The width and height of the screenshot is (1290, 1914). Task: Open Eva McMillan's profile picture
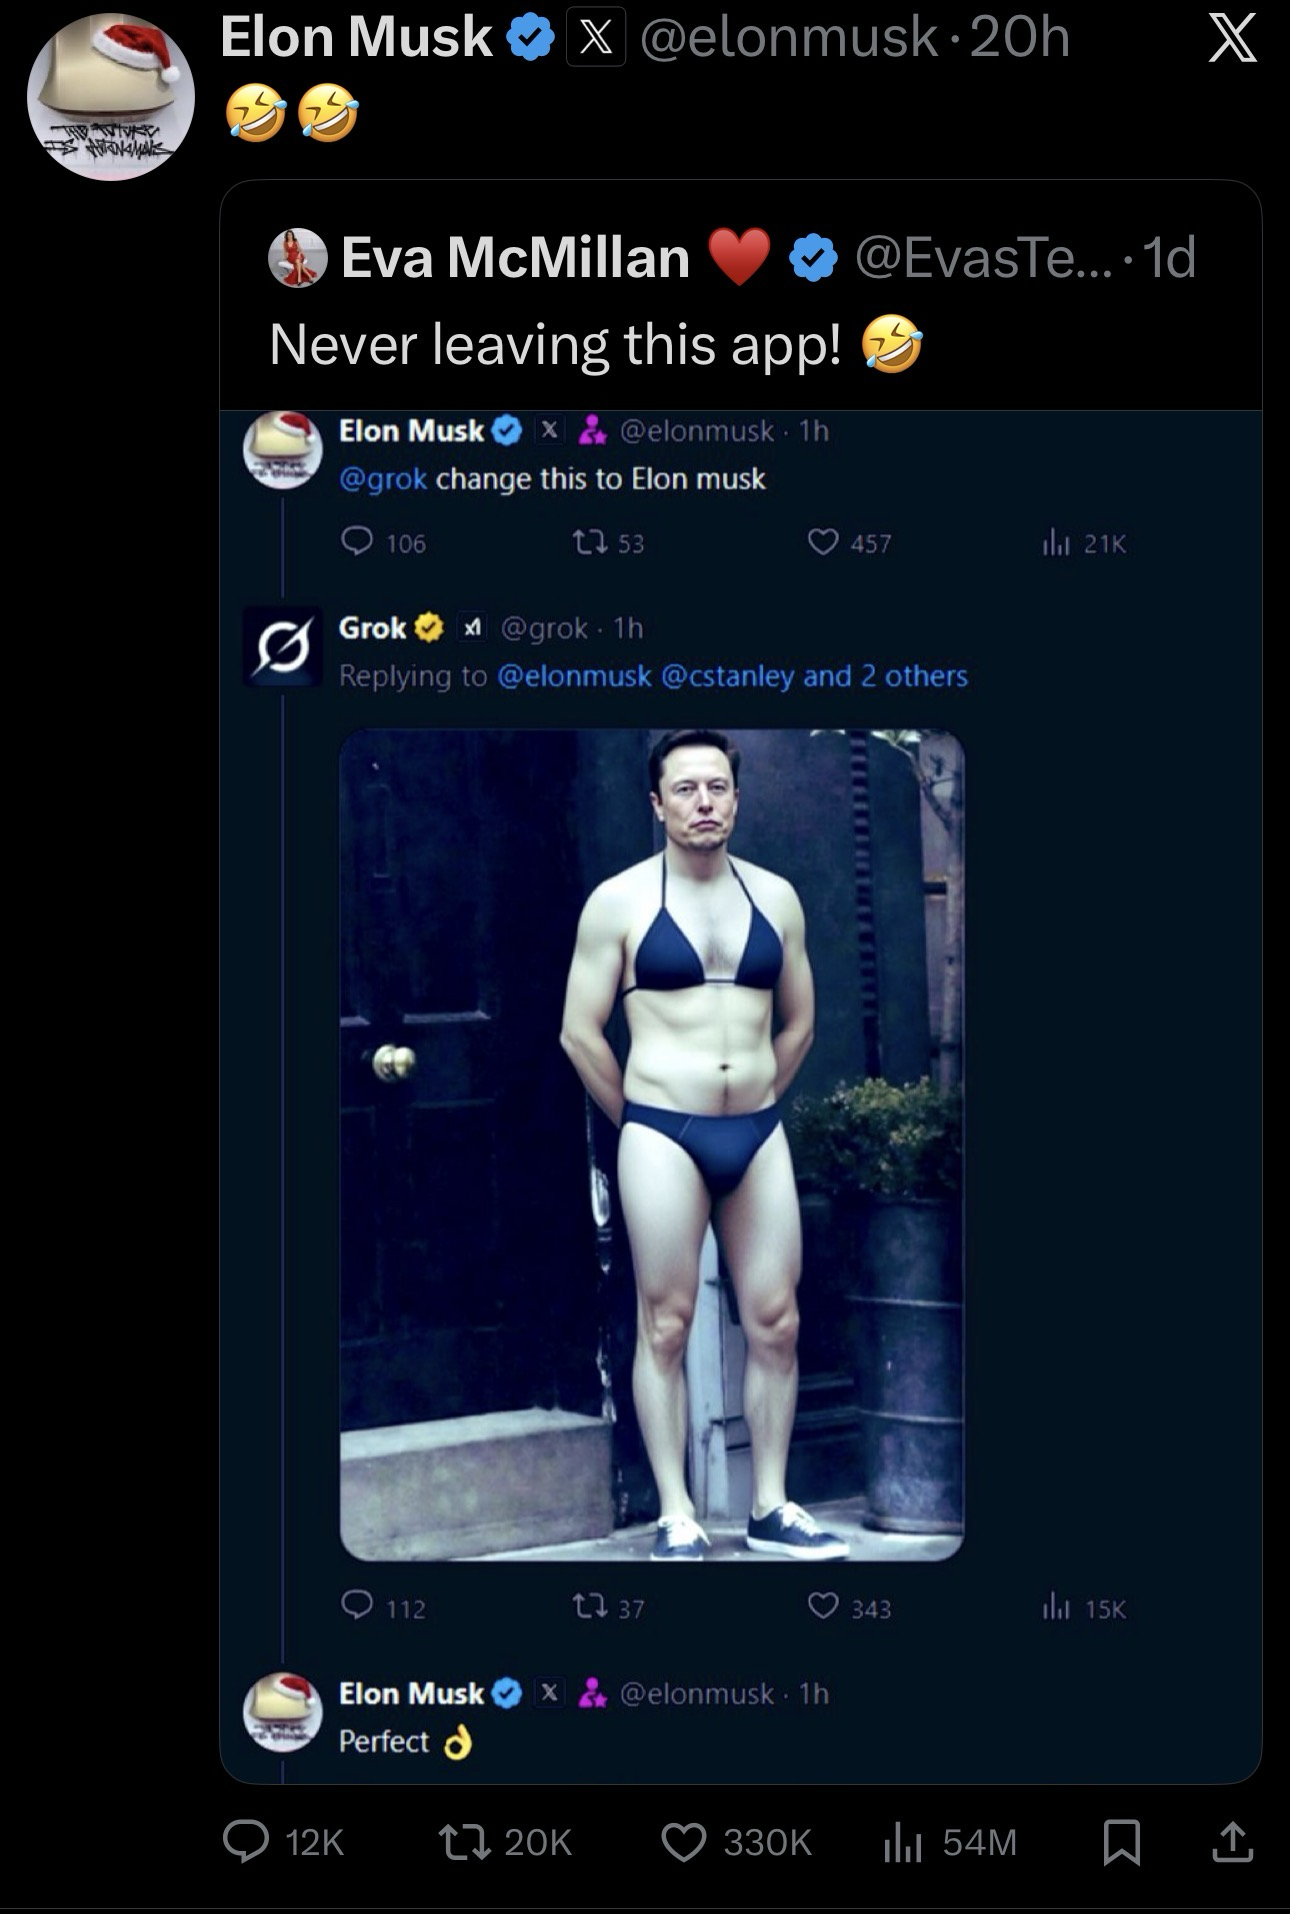coord(298,258)
